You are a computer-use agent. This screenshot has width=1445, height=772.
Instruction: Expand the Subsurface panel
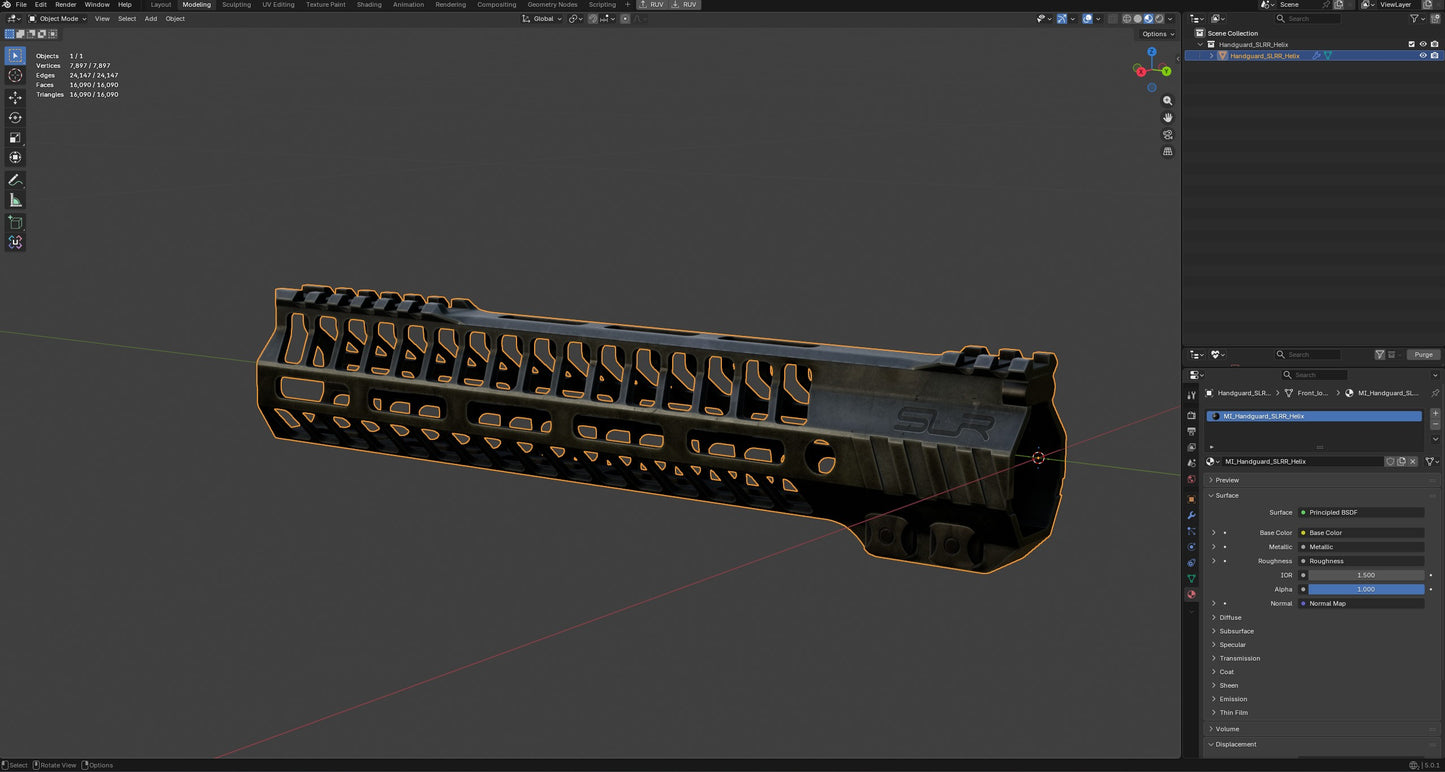1236,631
